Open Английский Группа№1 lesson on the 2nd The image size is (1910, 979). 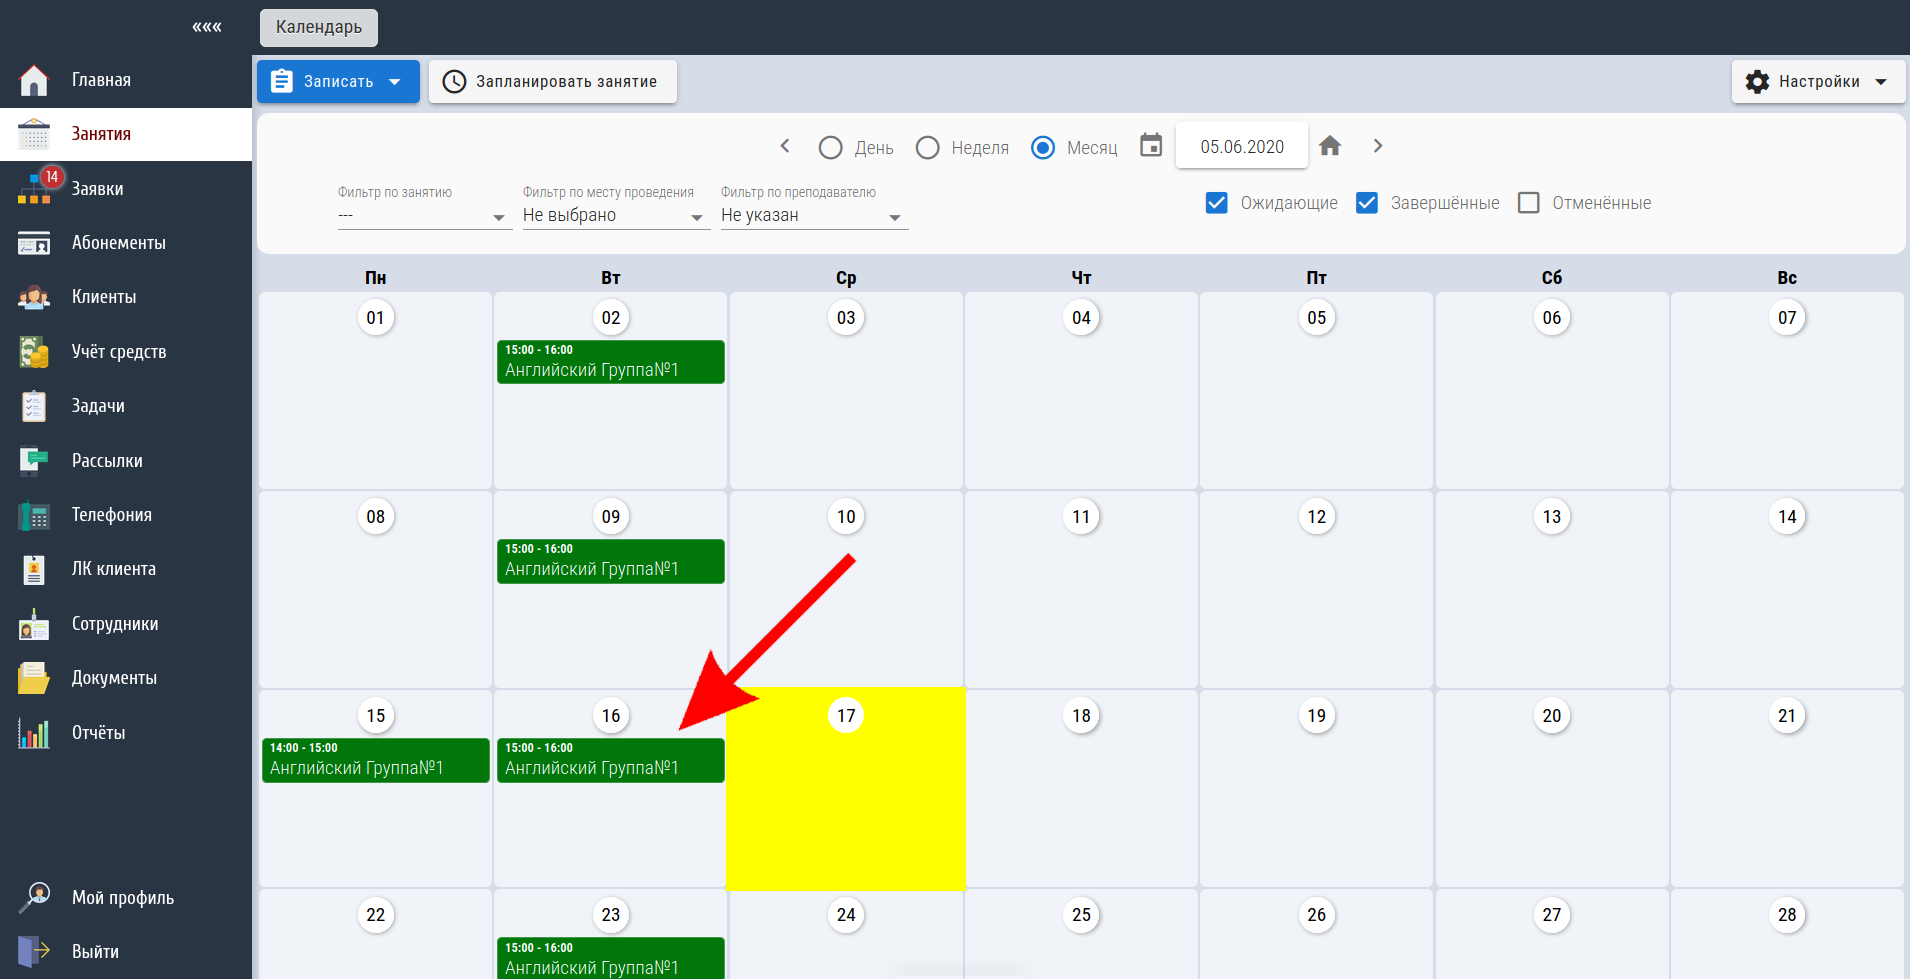click(x=611, y=362)
